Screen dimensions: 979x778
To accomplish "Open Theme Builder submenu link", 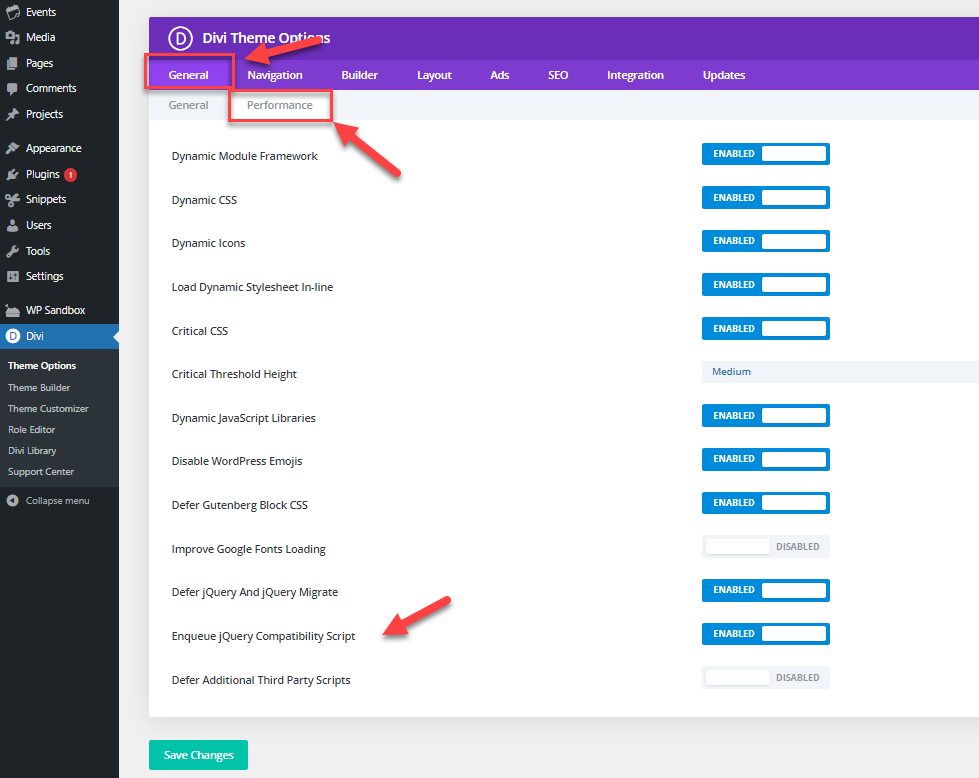I will tap(39, 388).
